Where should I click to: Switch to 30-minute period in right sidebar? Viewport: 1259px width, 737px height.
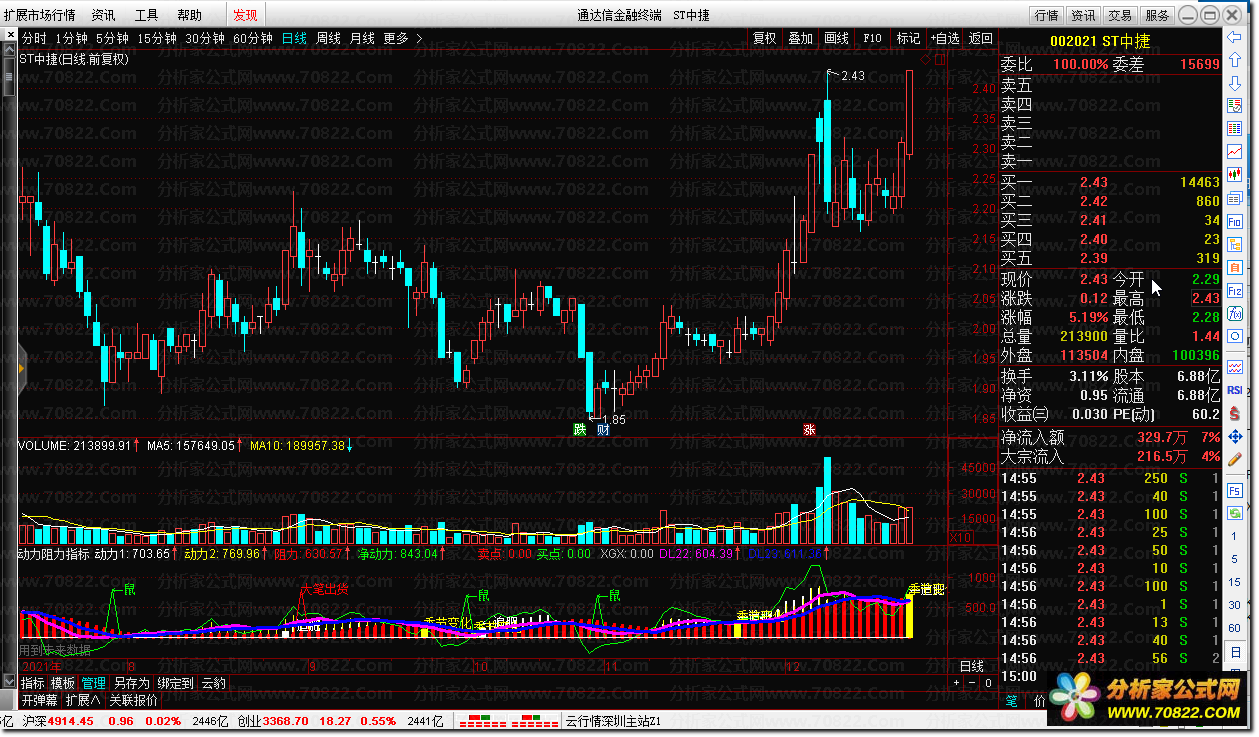pyautogui.click(x=1234, y=606)
